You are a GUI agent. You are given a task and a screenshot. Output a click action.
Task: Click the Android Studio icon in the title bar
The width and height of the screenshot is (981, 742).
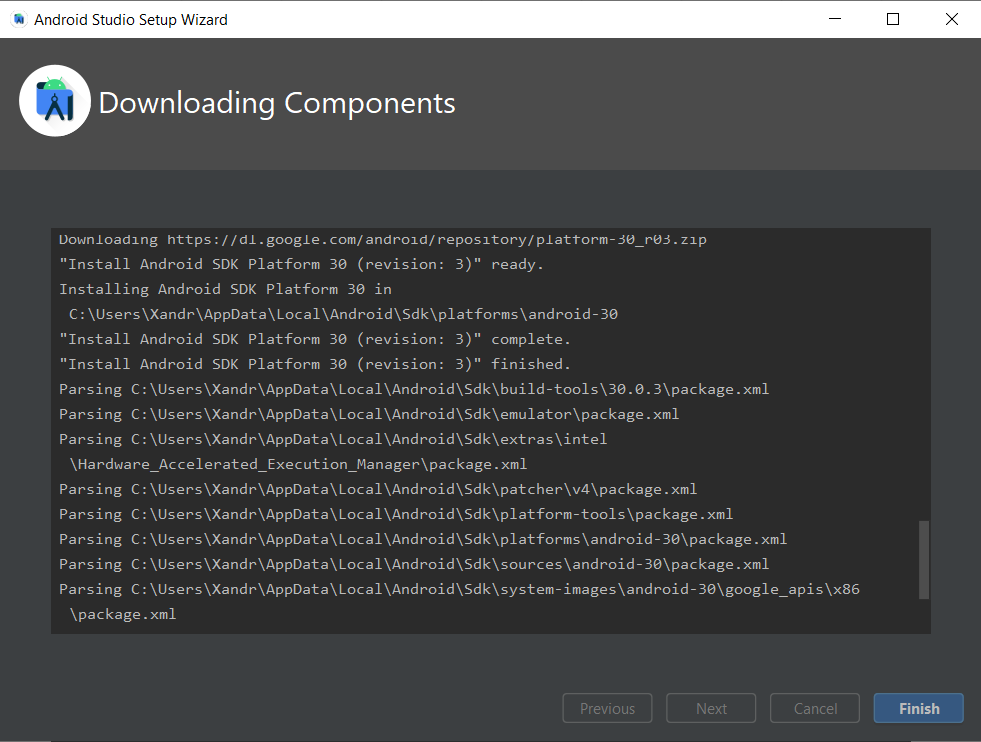(17, 18)
